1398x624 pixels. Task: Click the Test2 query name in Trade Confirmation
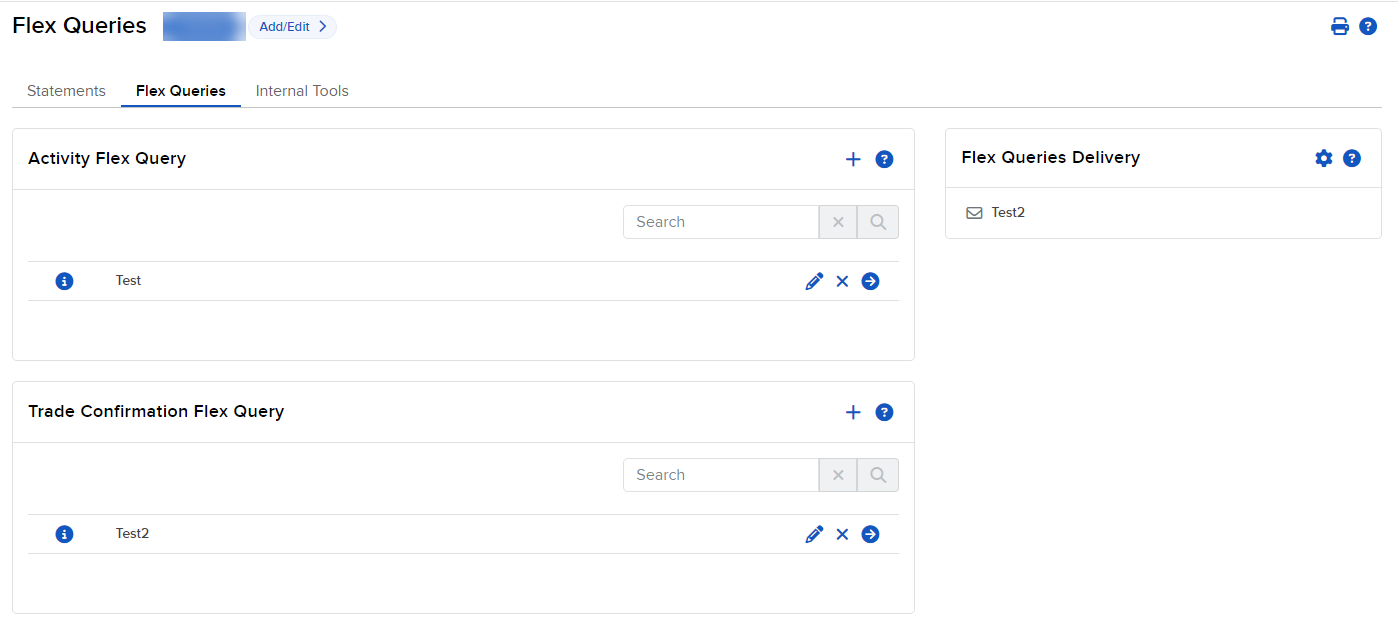[x=132, y=534]
